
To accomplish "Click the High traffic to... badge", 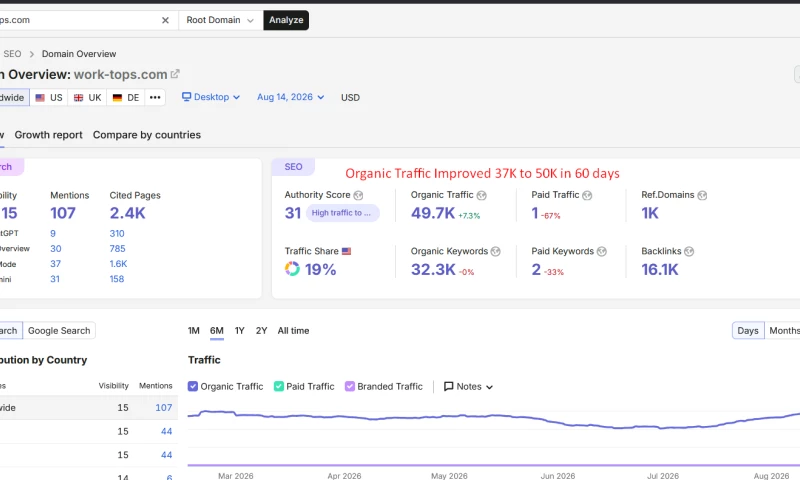I will (x=342, y=213).
